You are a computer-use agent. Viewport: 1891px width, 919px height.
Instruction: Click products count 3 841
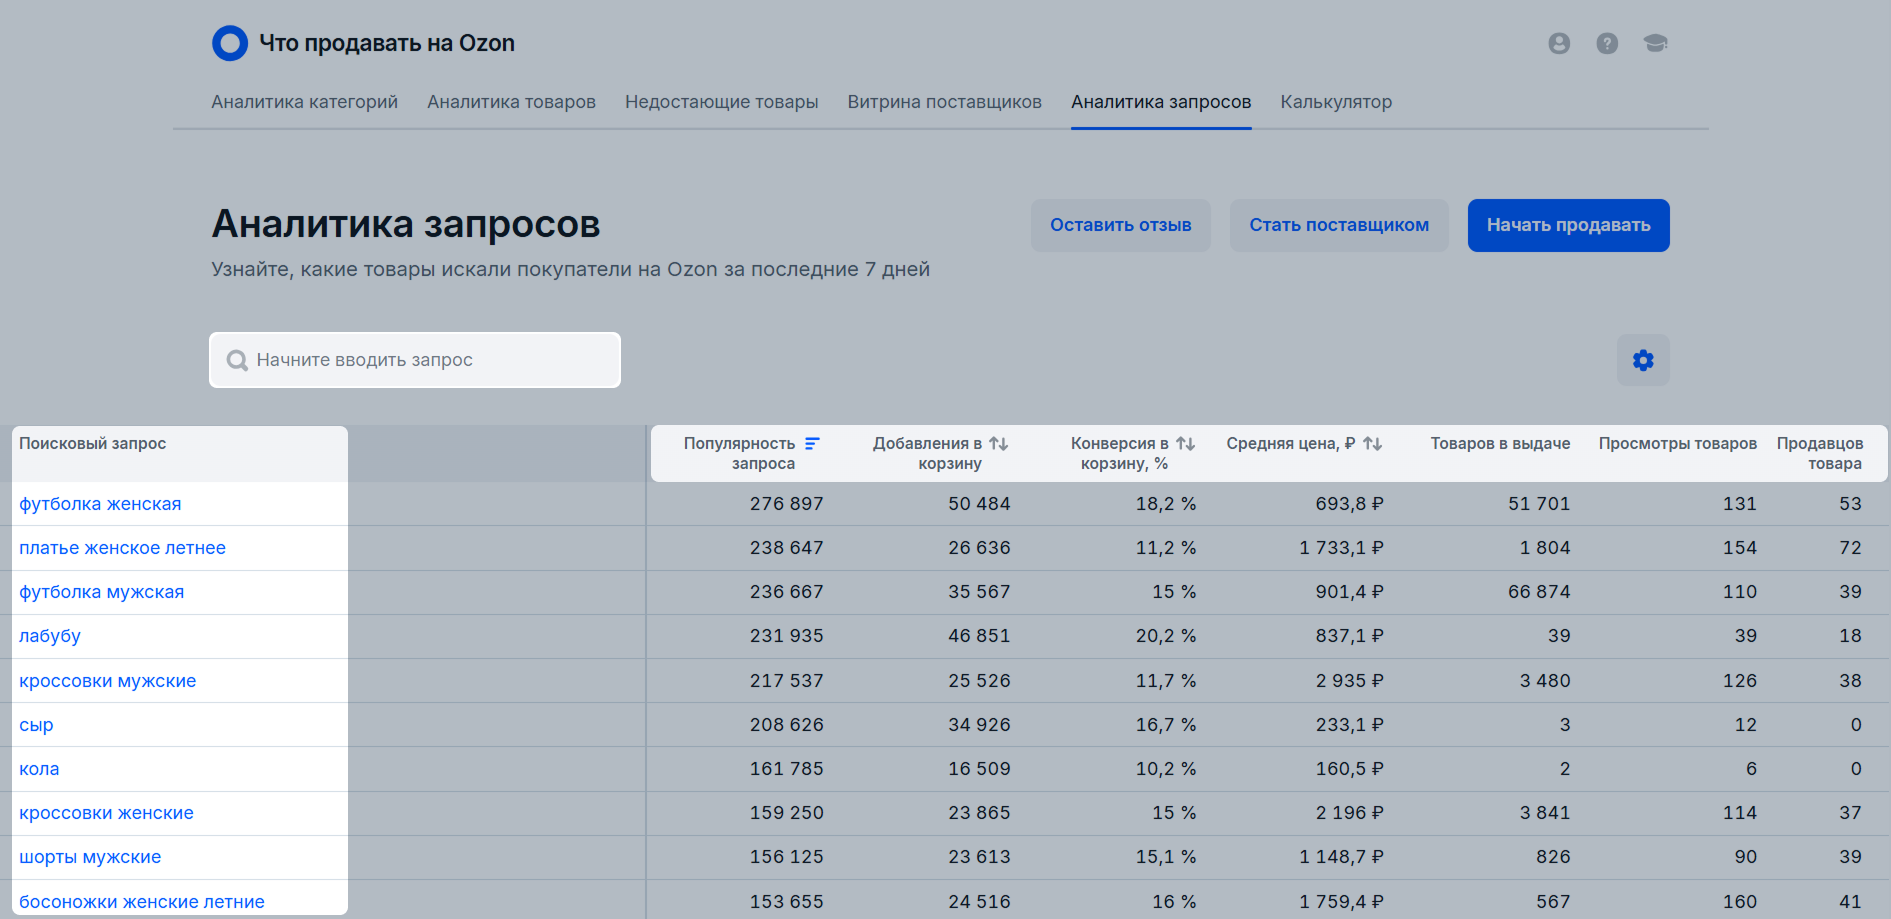click(x=1545, y=813)
